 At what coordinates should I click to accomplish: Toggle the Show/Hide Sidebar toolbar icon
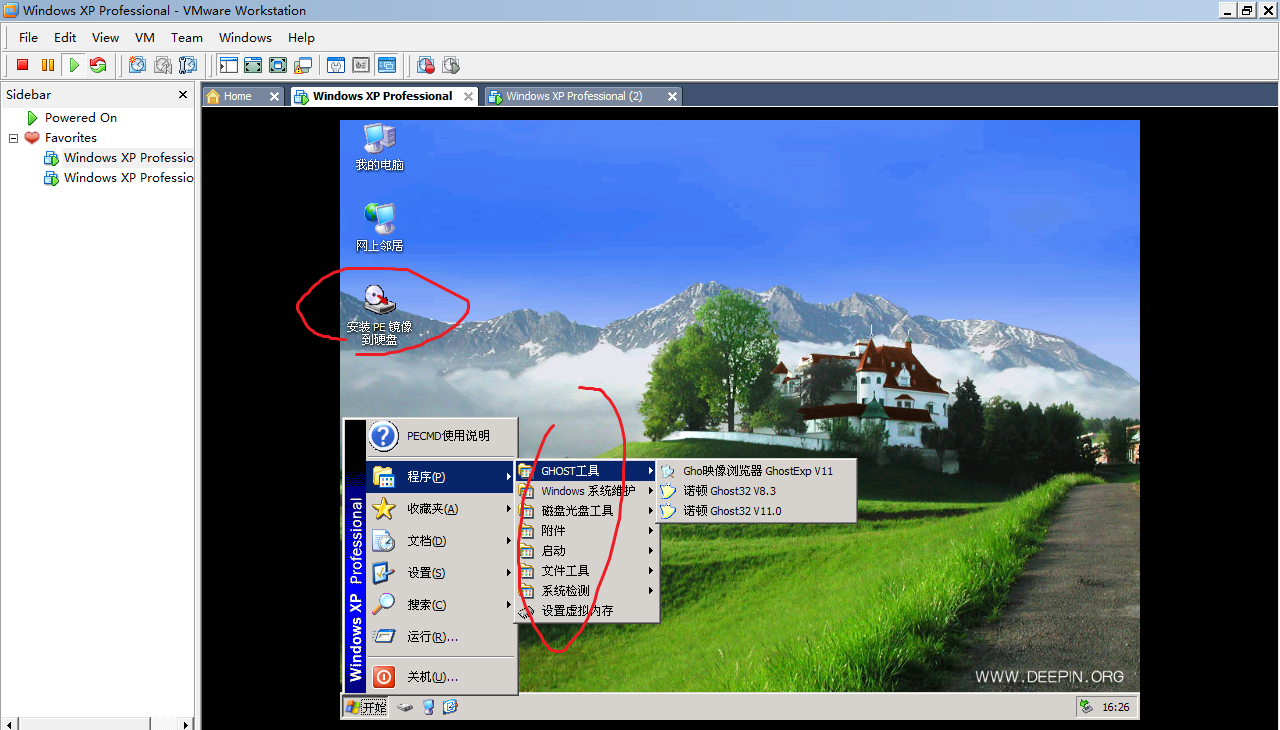click(x=228, y=65)
